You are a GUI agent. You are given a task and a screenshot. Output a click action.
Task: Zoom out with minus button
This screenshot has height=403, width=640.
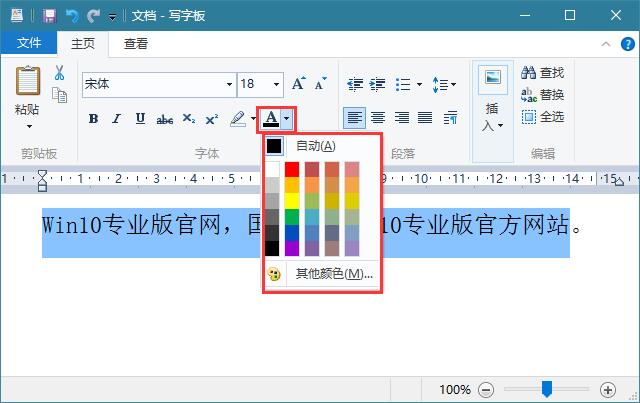[x=486, y=390]
